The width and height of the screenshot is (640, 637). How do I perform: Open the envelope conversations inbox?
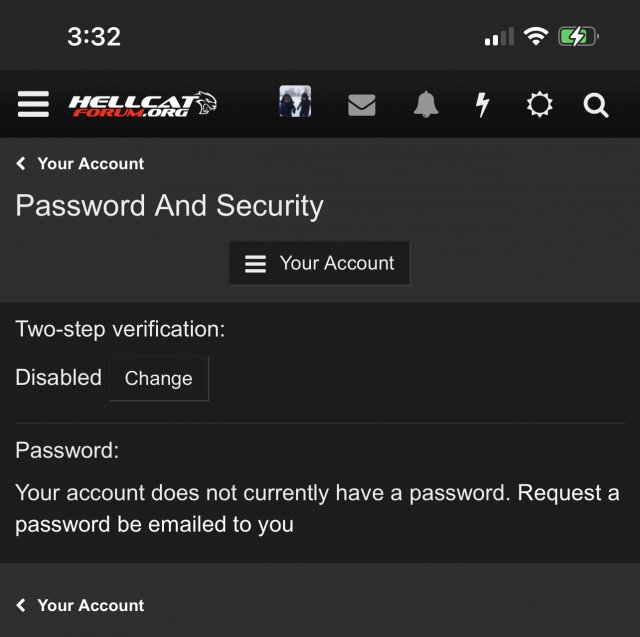click(361, 104)
